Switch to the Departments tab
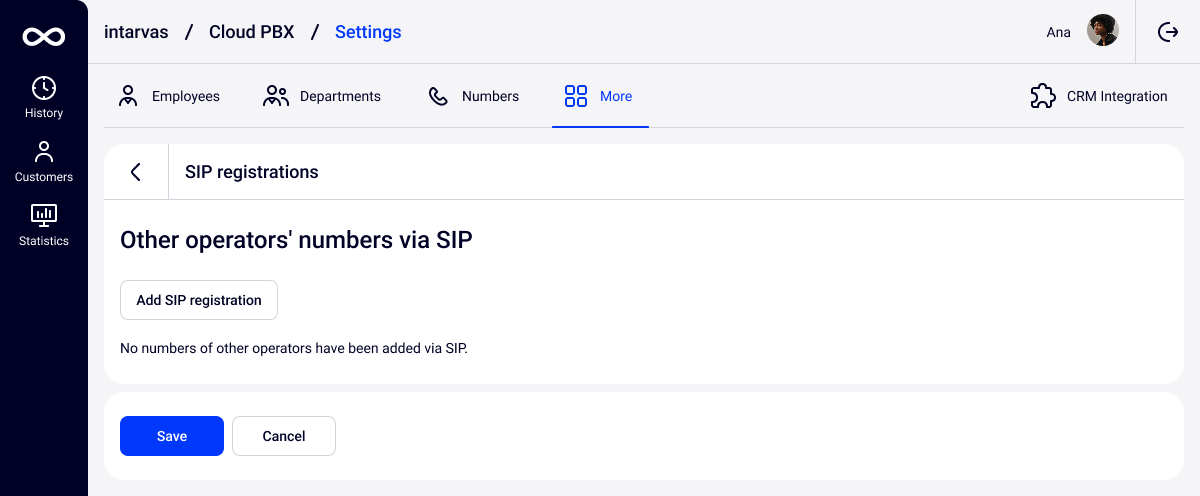The image size is (1200, 496). [340, 97]
